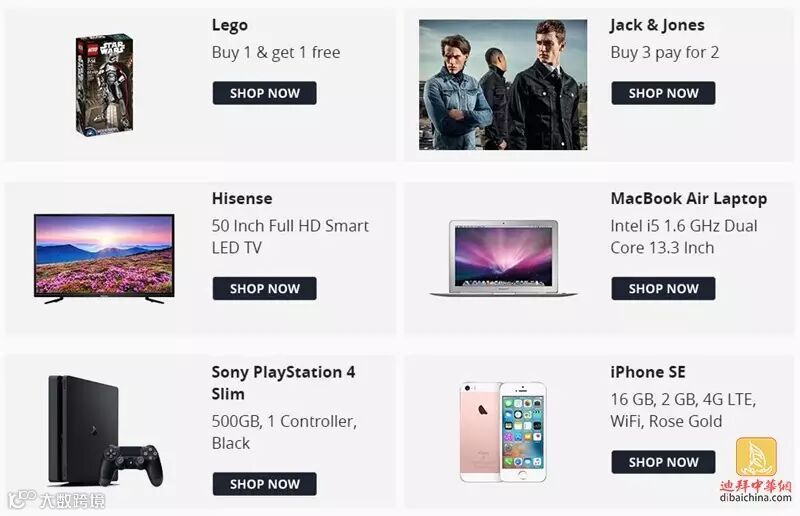
Task: Open the MacBook Air Laptop title link
Action: click(x=689, y=199)
